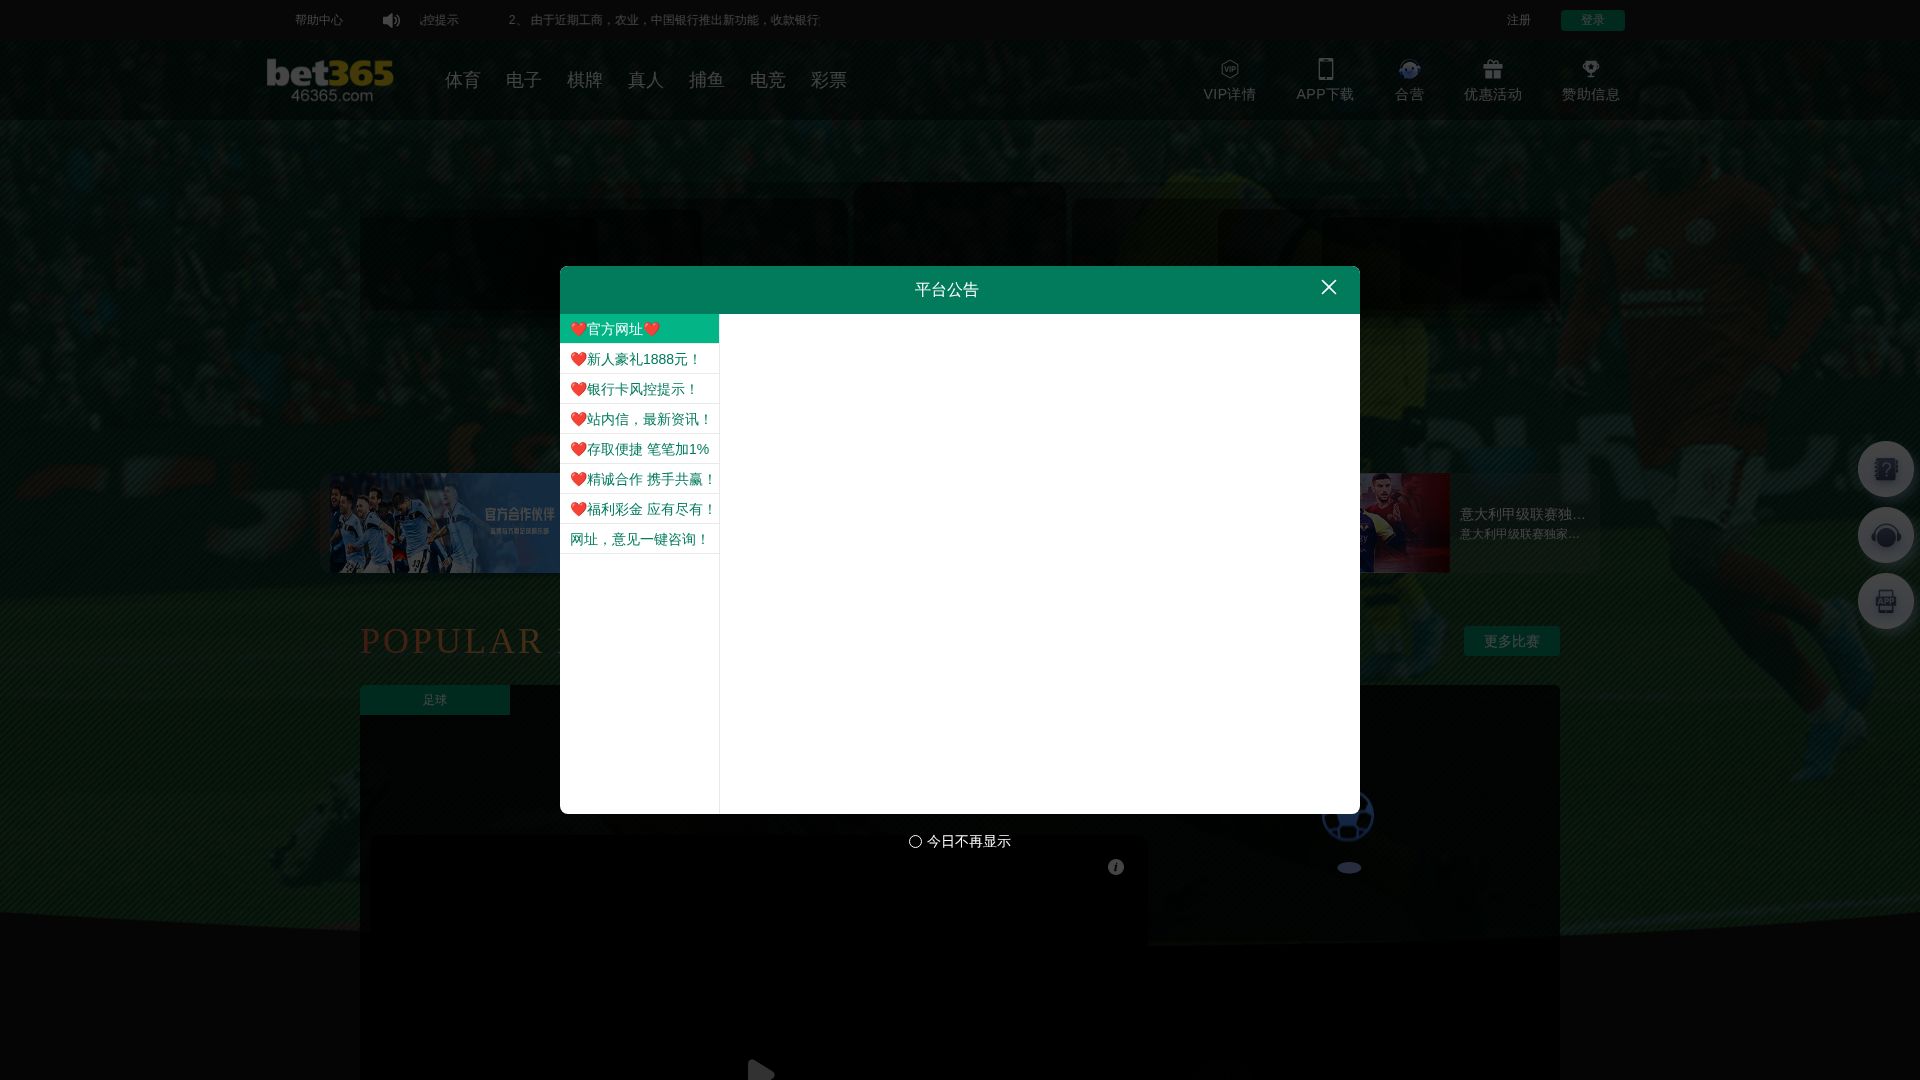
Task: Click the 合营 partnership icon
Action: 1409,69
